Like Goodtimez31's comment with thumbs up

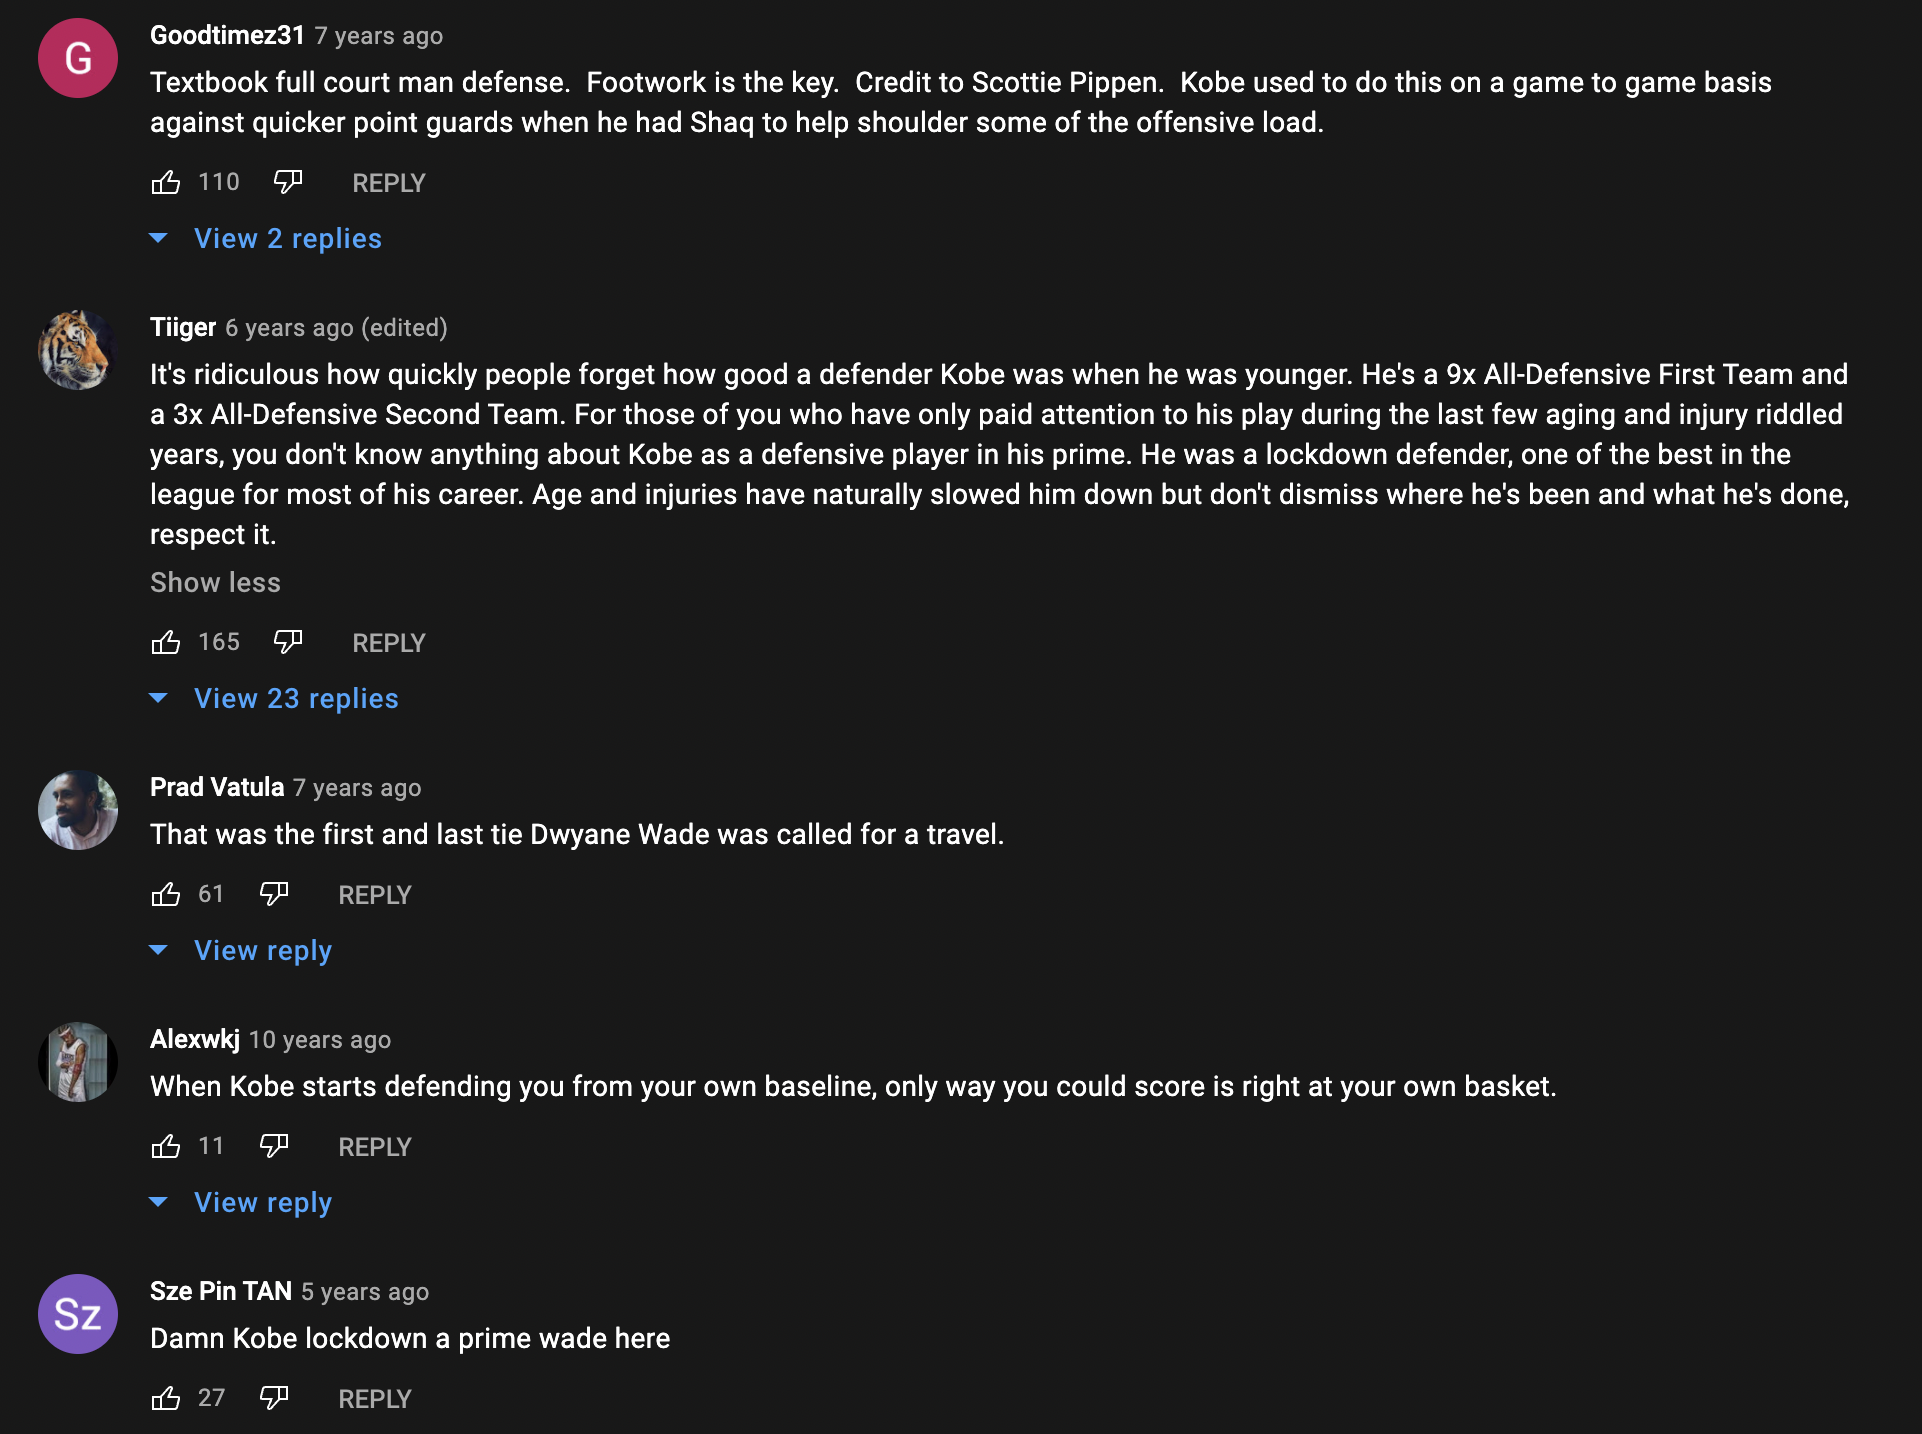pos(166,183)
